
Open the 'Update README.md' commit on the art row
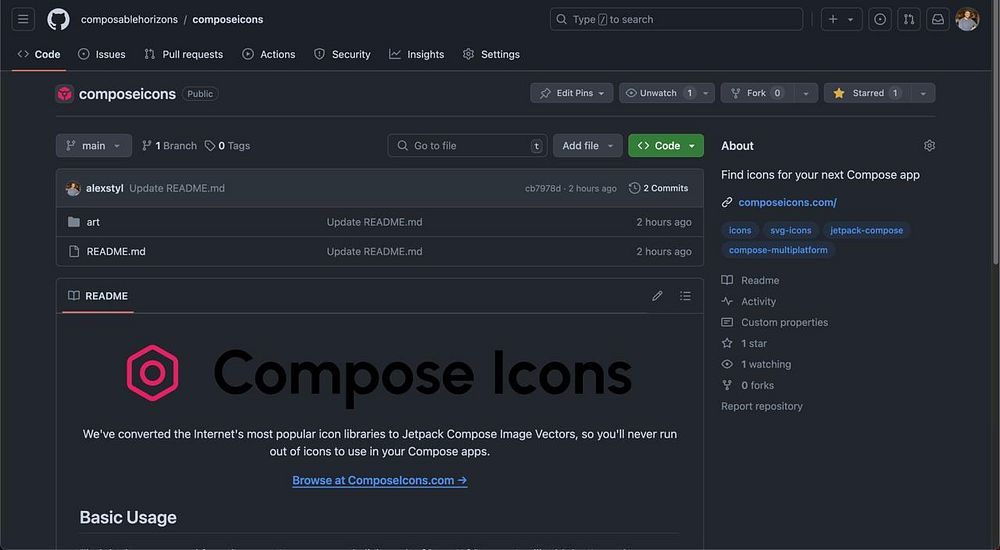(x=374, y=222)
